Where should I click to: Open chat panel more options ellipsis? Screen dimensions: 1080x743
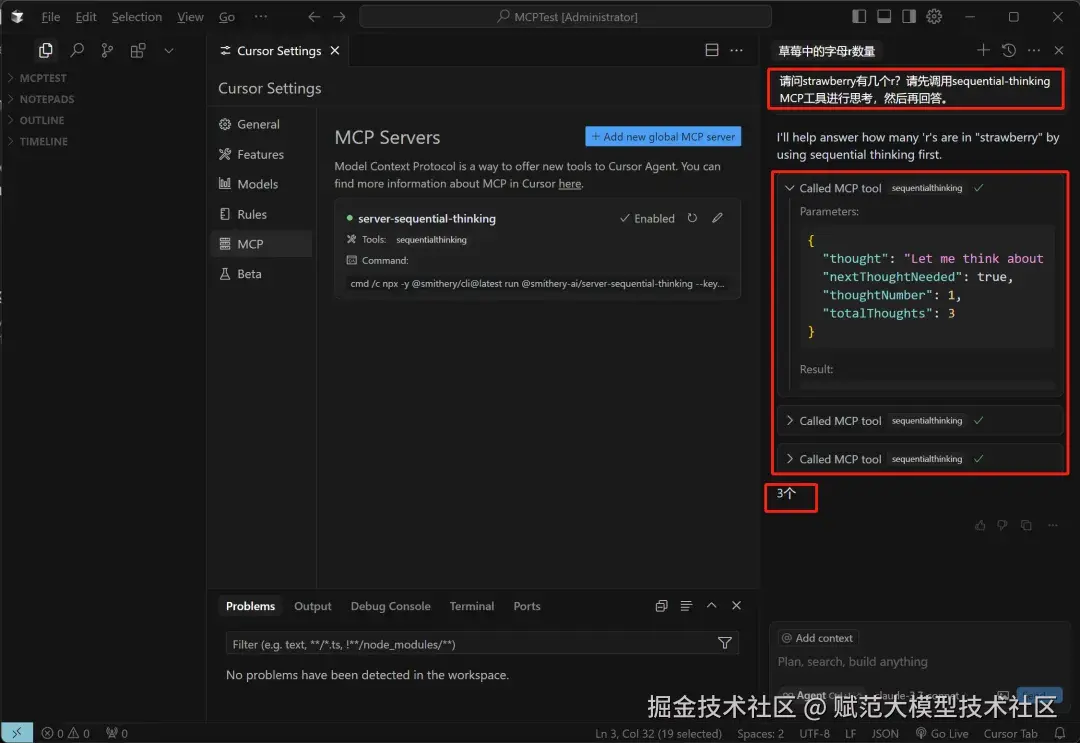pos(1034,50)
